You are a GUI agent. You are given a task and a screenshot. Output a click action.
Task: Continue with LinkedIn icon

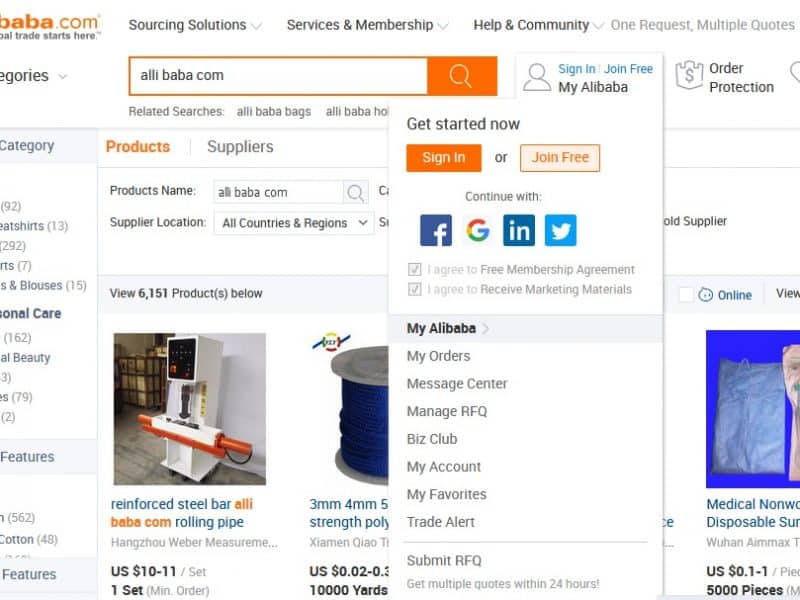coord(519,230)
